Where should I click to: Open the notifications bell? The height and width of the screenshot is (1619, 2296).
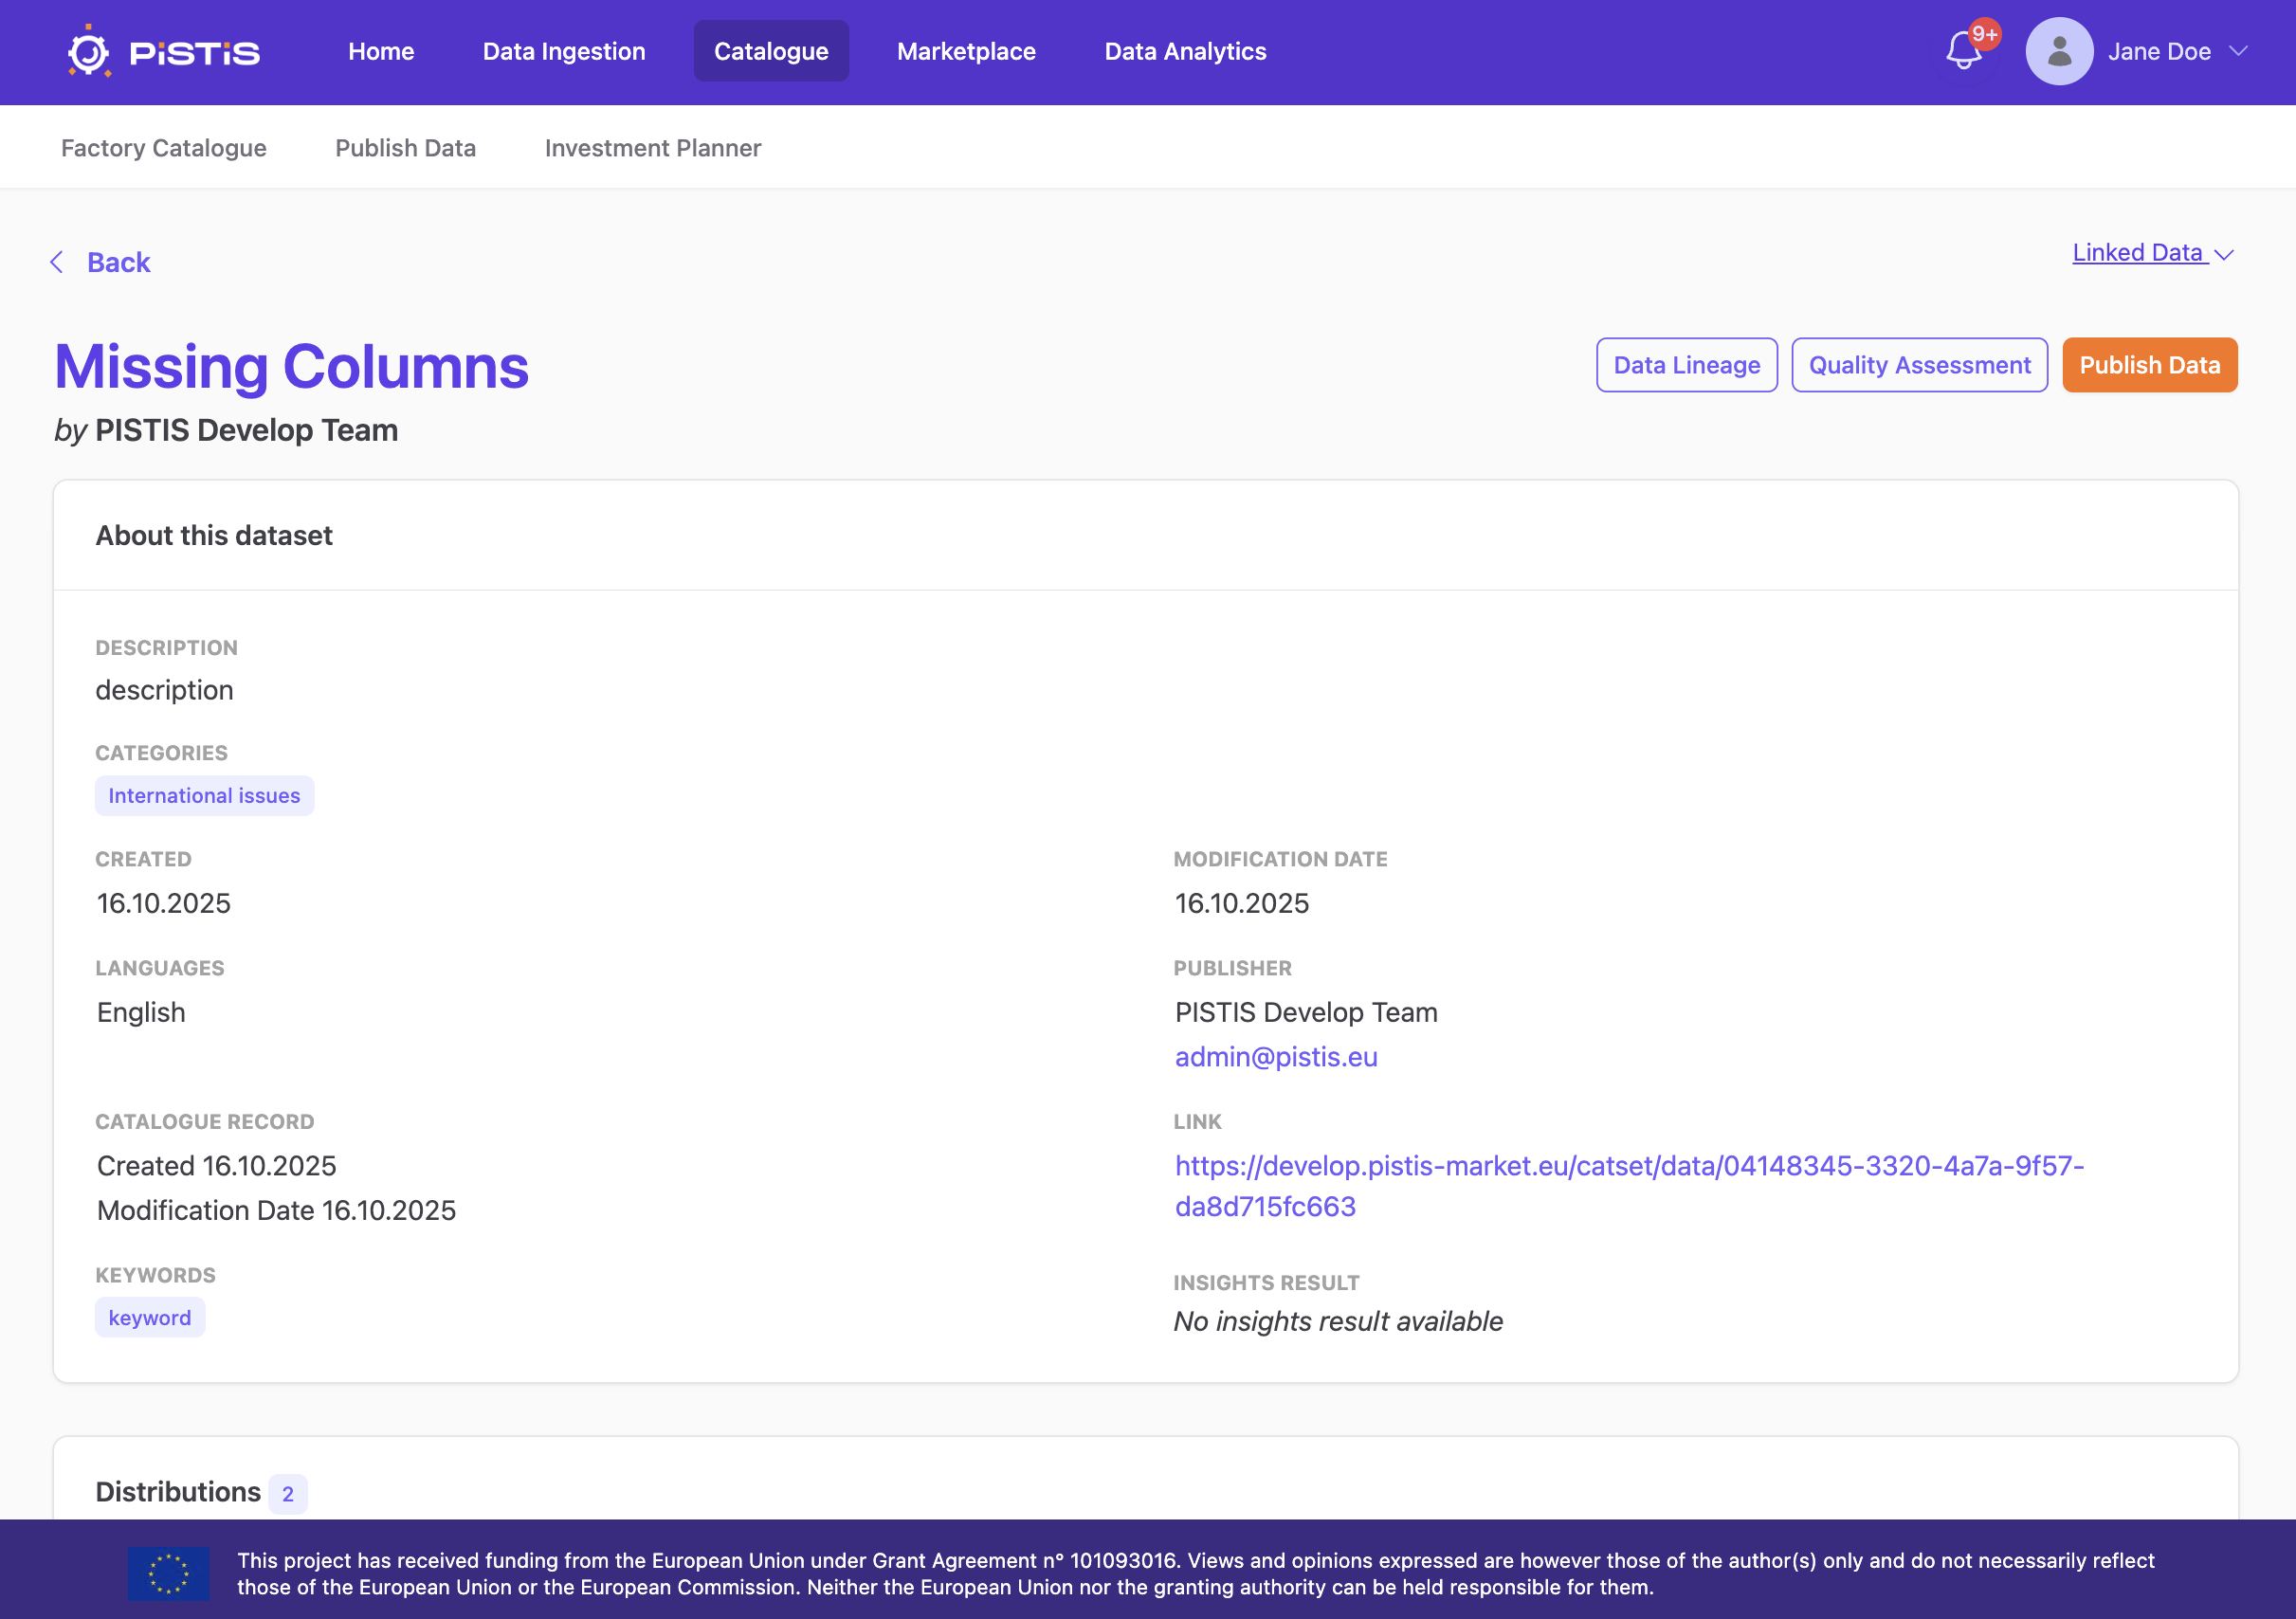pos(1963,51)
